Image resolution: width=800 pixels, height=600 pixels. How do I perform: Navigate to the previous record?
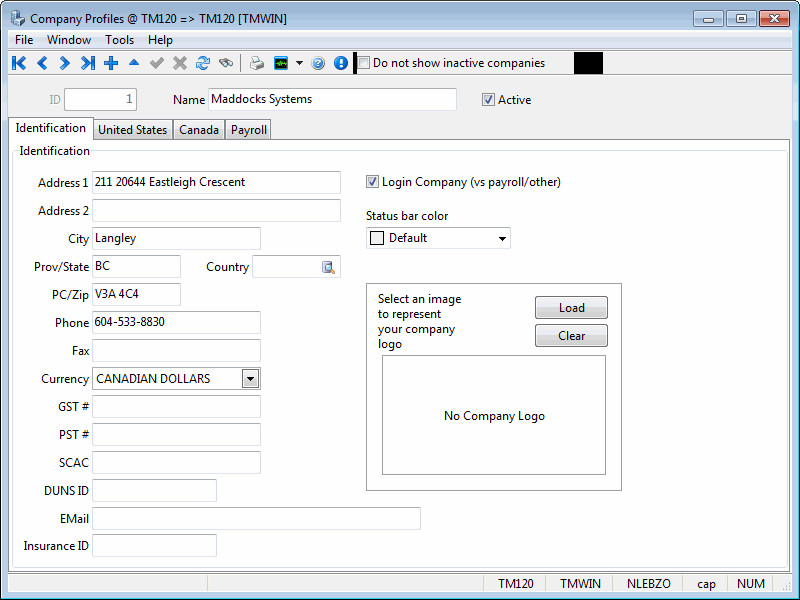click(x=42, y=63)
